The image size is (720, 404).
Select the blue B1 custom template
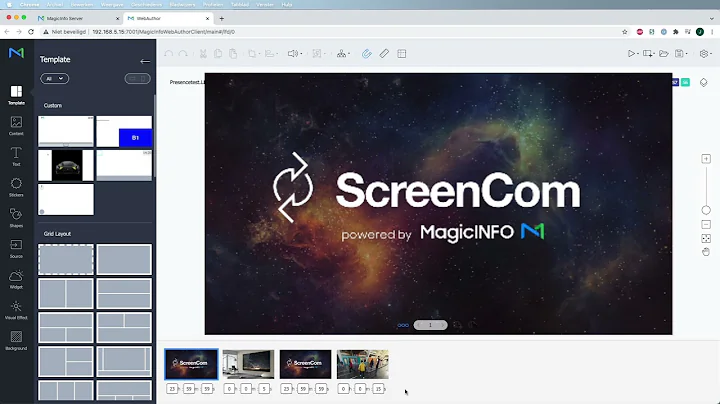pyautogui.click(x=124, y=131)
